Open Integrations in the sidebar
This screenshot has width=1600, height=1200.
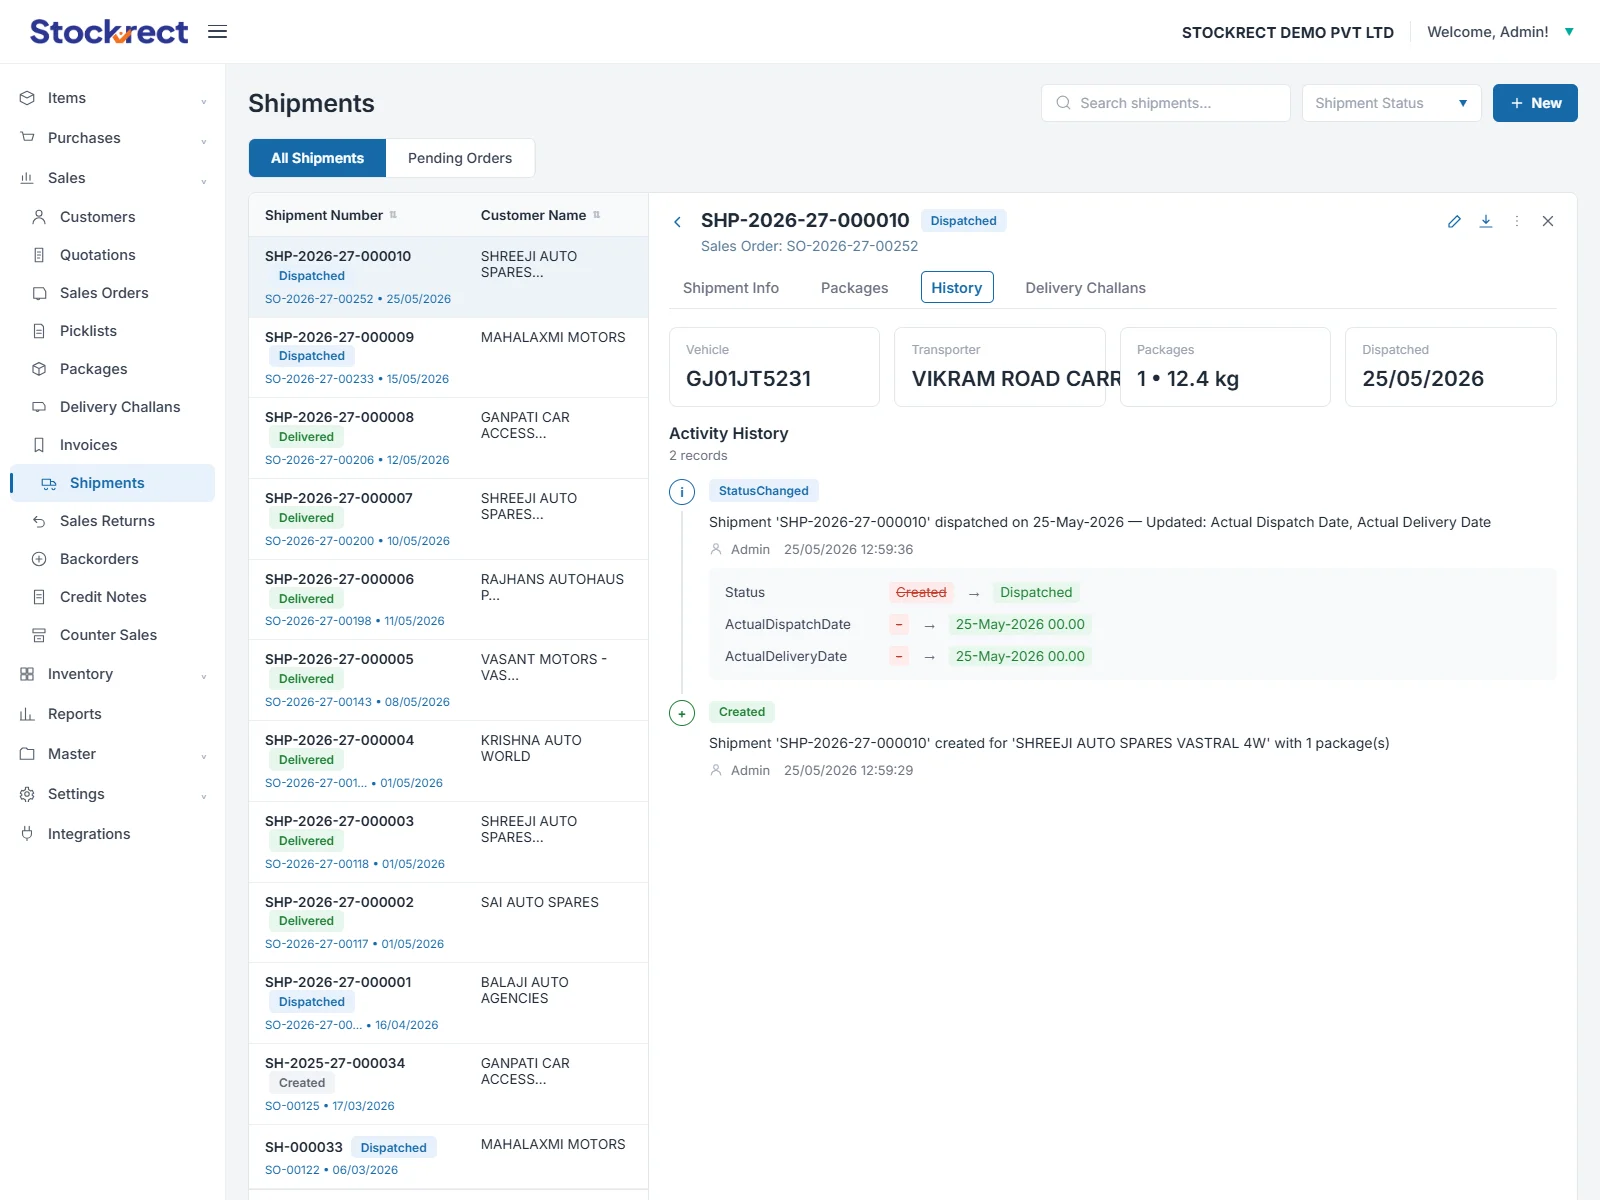pos(113,834)
